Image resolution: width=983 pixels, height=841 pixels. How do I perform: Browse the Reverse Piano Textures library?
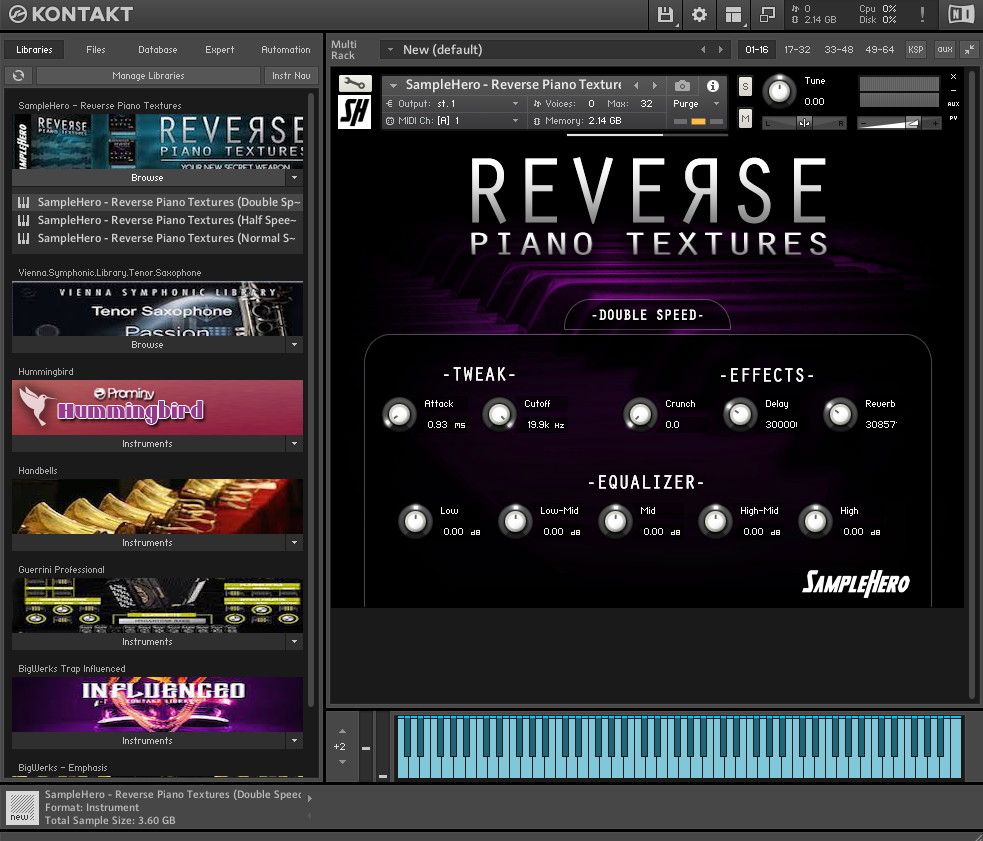click(148, 177)
